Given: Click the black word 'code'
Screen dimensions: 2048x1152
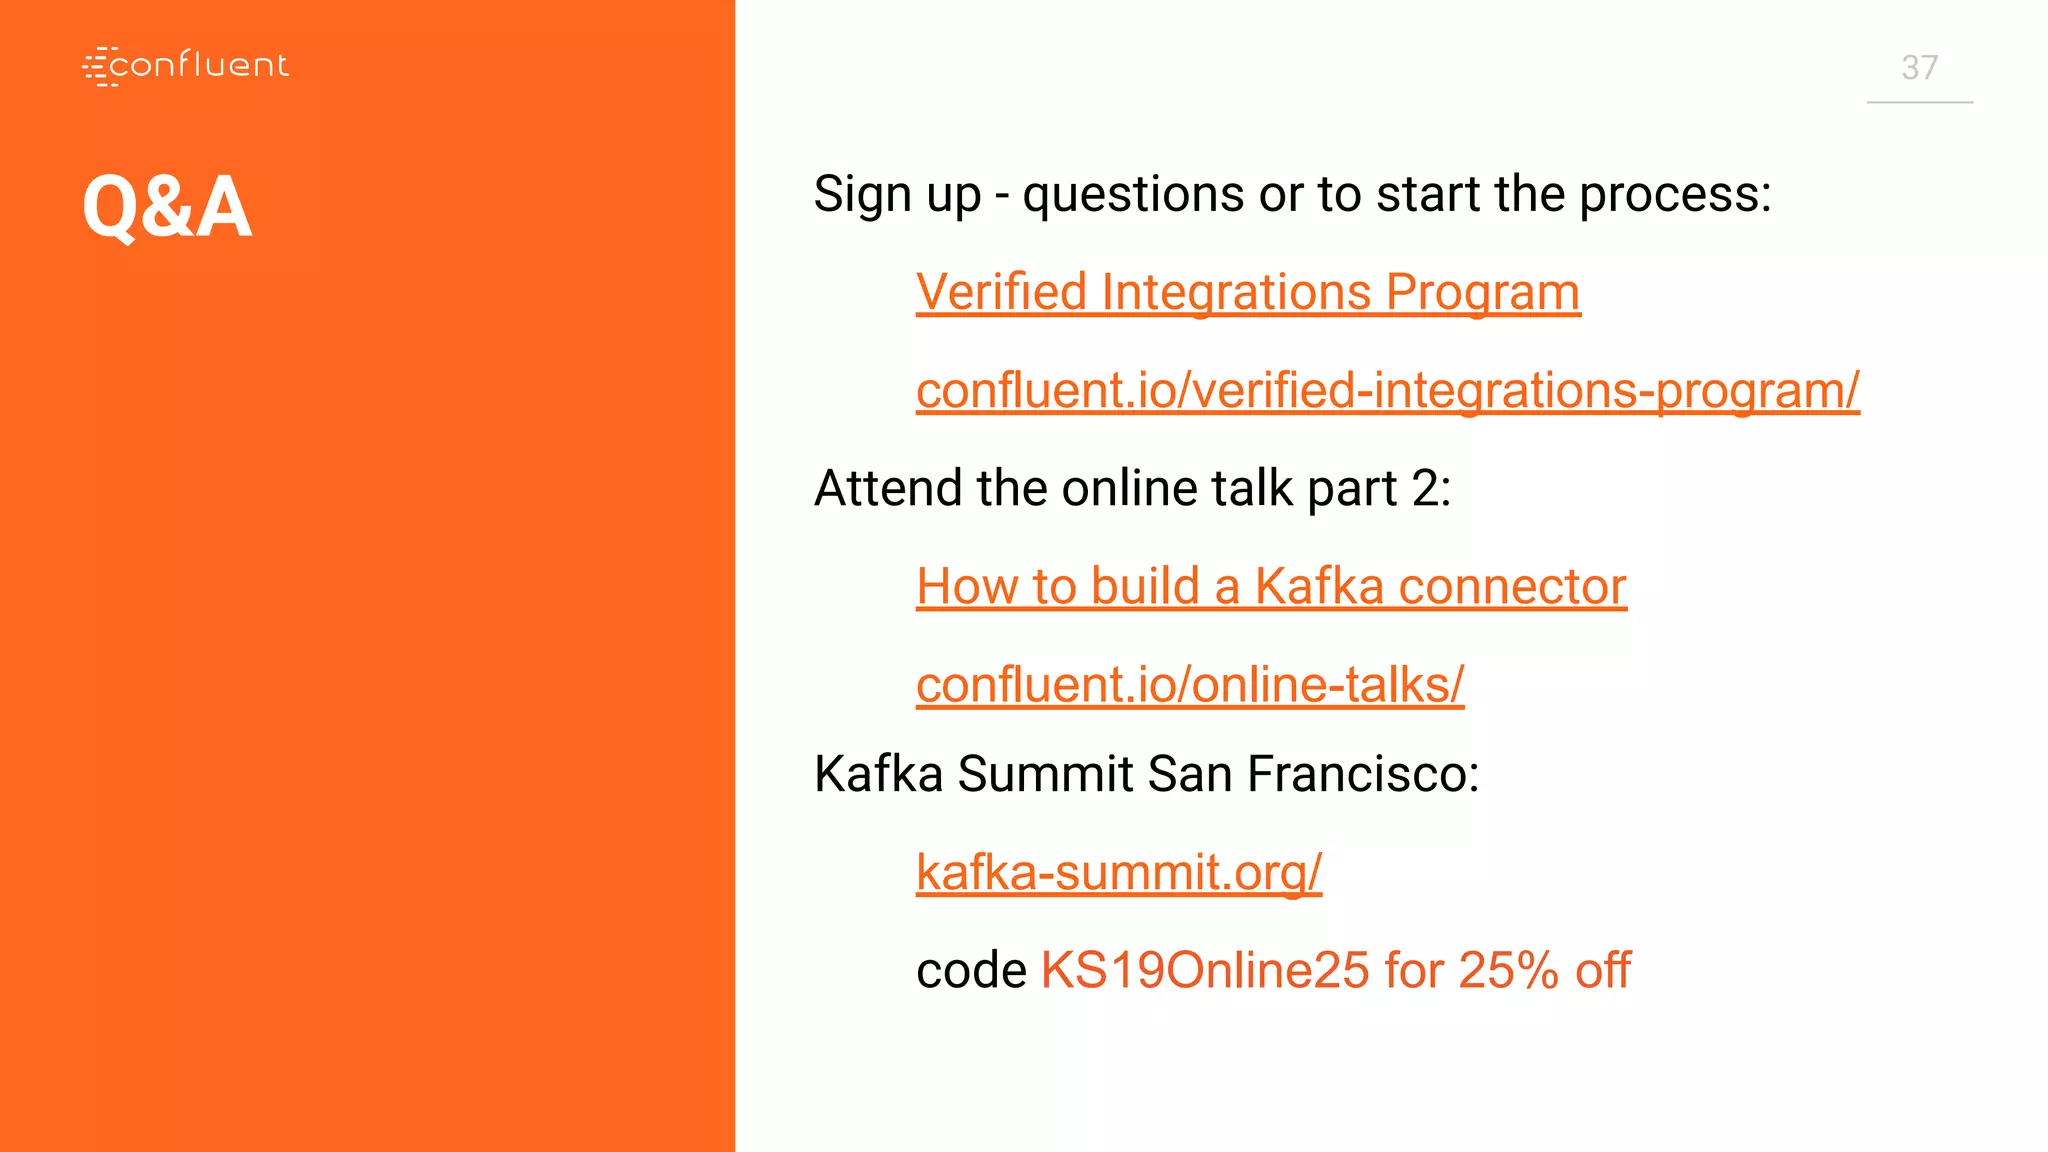Looking at the screenshot, I should point(971,970).
